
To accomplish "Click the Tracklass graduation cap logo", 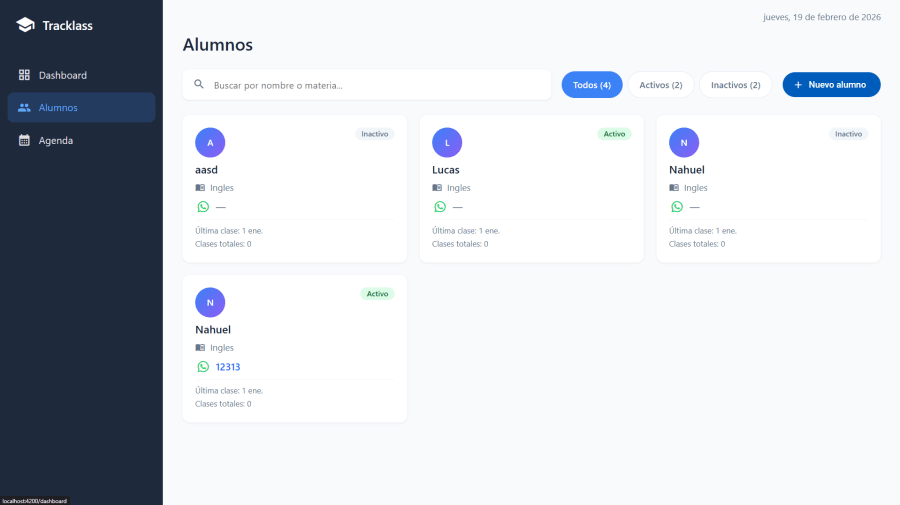I will tap(25, 25).
